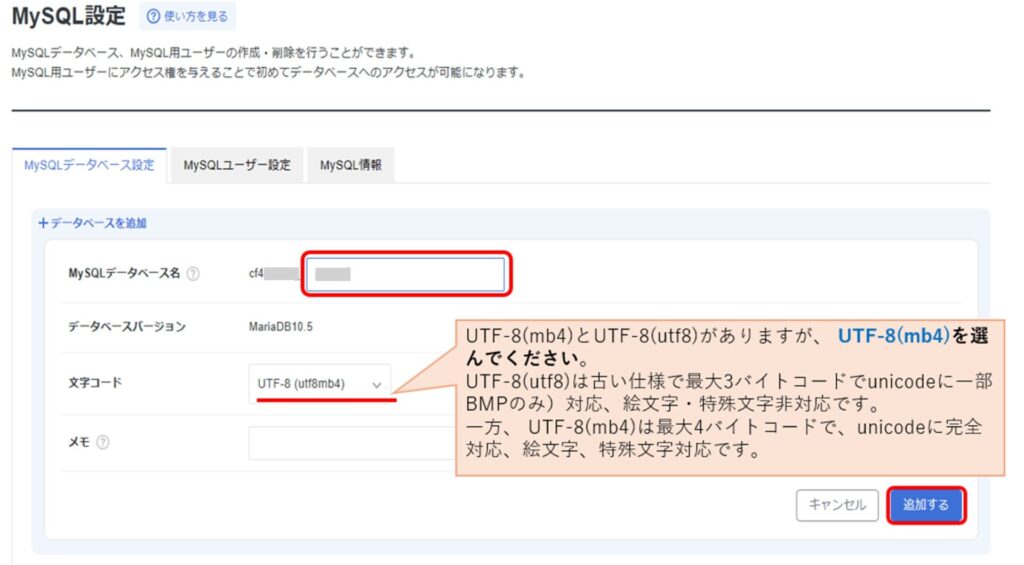Open the MySQL情報 tab
This screenshot has width=1024, height=565.
pyautogui.click(x=351, y=165)
